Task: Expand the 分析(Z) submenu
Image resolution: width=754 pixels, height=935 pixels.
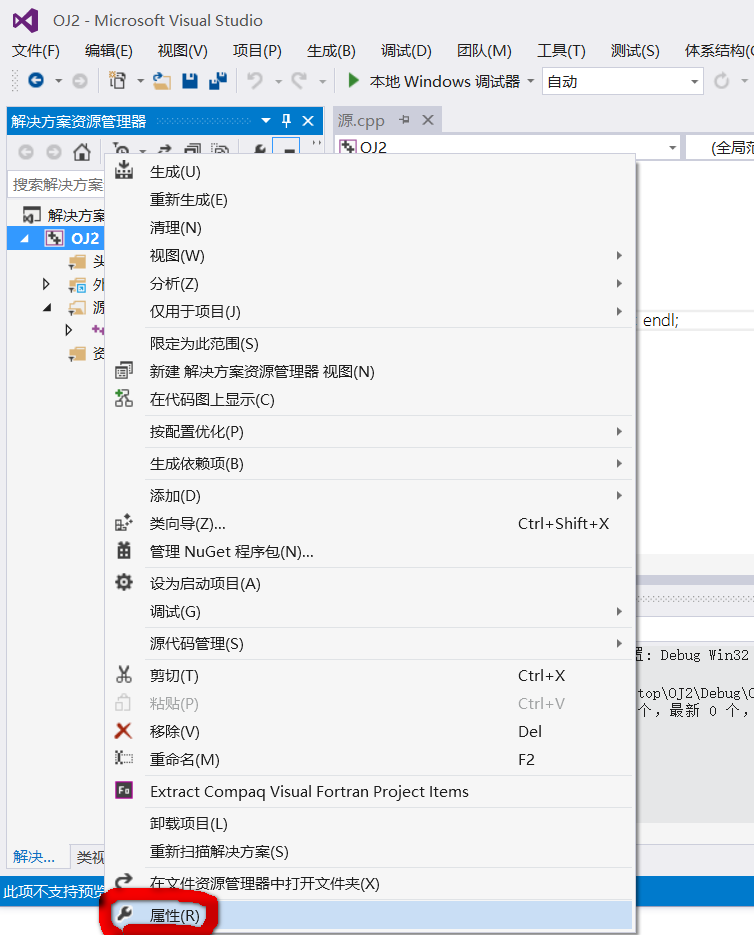Action: (369, 284)
